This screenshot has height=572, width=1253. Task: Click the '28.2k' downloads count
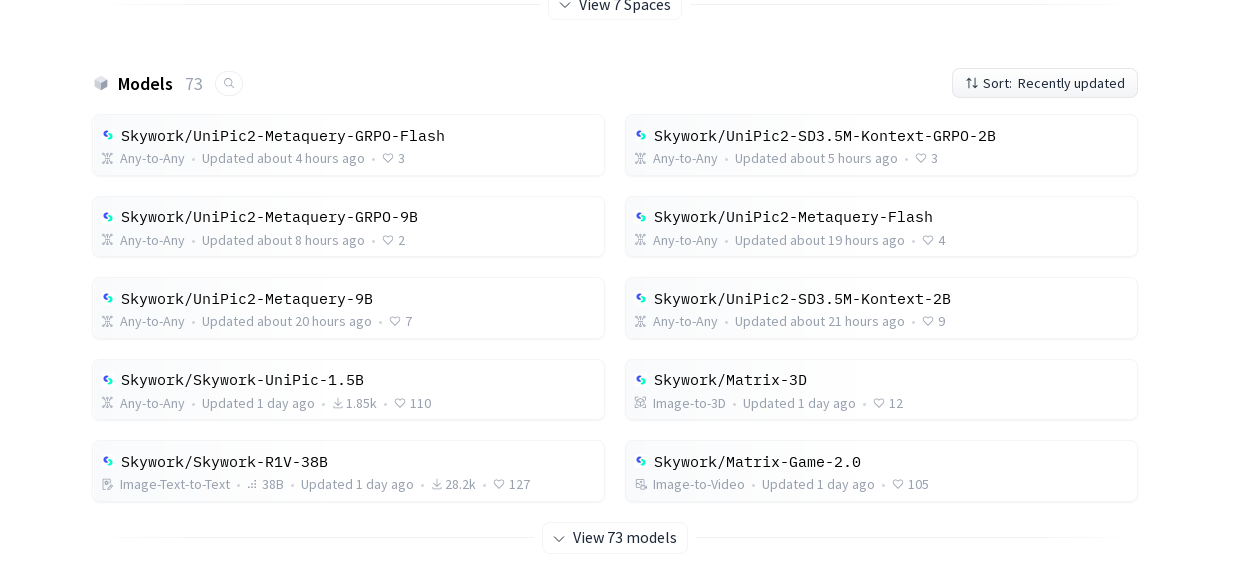coord(460,484)
